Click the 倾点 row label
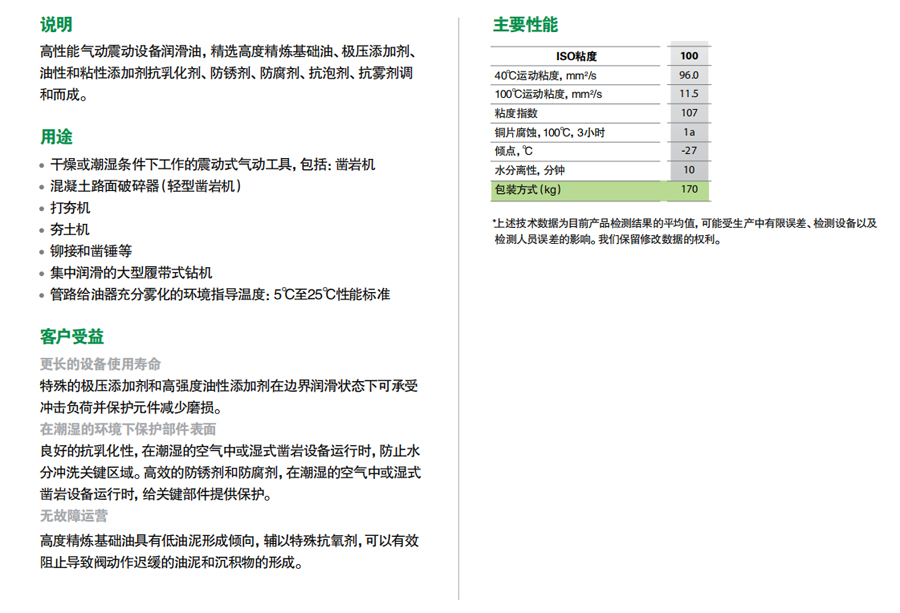The width and height of the screenshot is (900, 613). pos(514,151)
